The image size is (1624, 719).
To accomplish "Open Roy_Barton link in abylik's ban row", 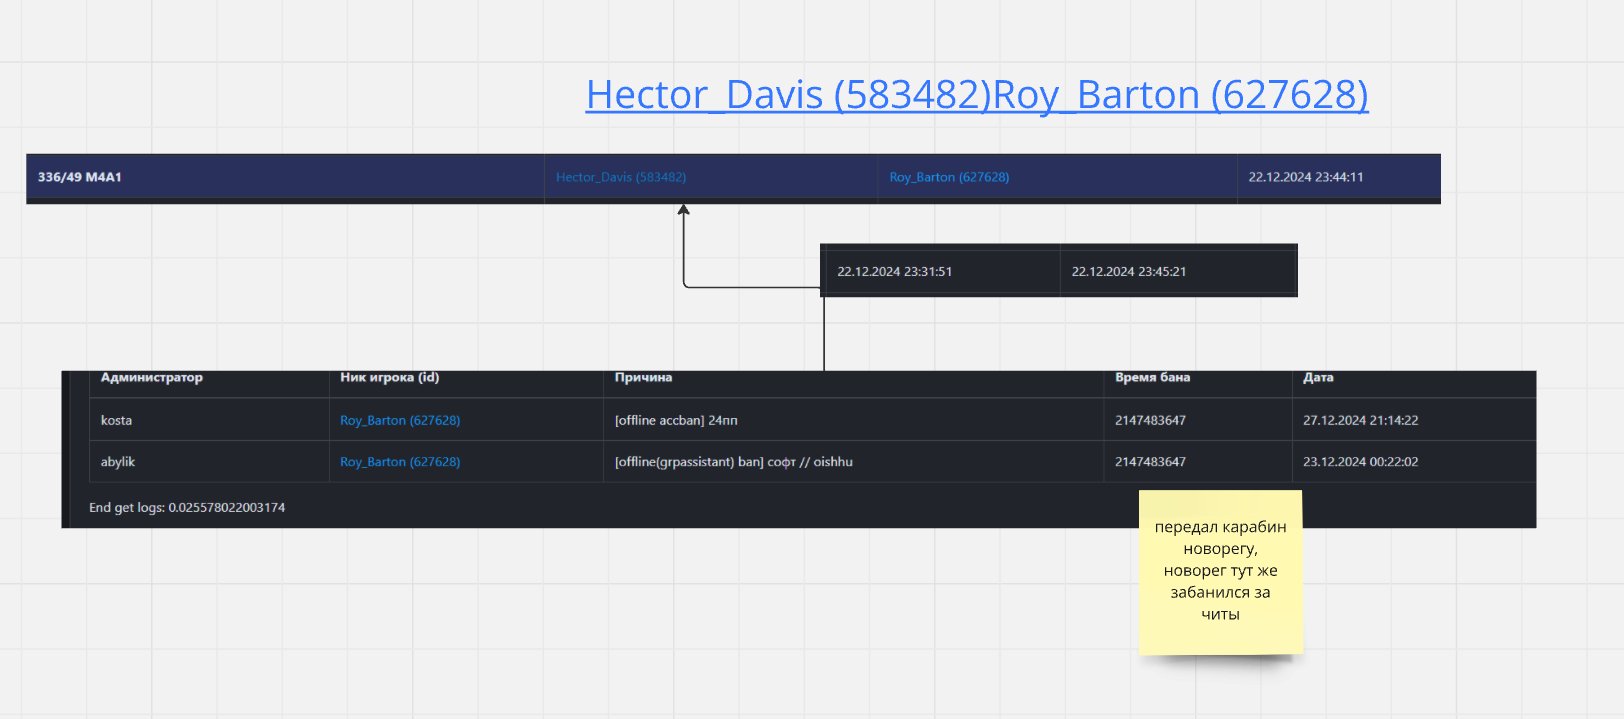I will (x=400, y=462).
